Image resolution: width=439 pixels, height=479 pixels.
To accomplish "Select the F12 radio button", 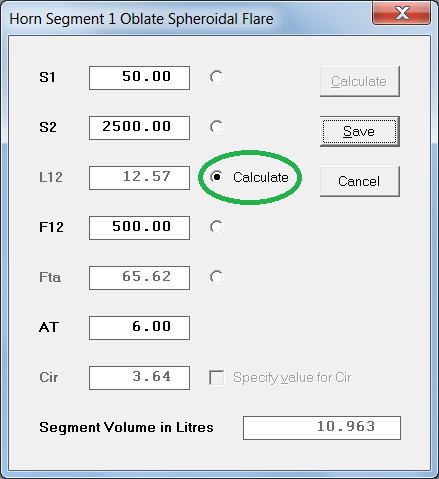I will [217, 227].
